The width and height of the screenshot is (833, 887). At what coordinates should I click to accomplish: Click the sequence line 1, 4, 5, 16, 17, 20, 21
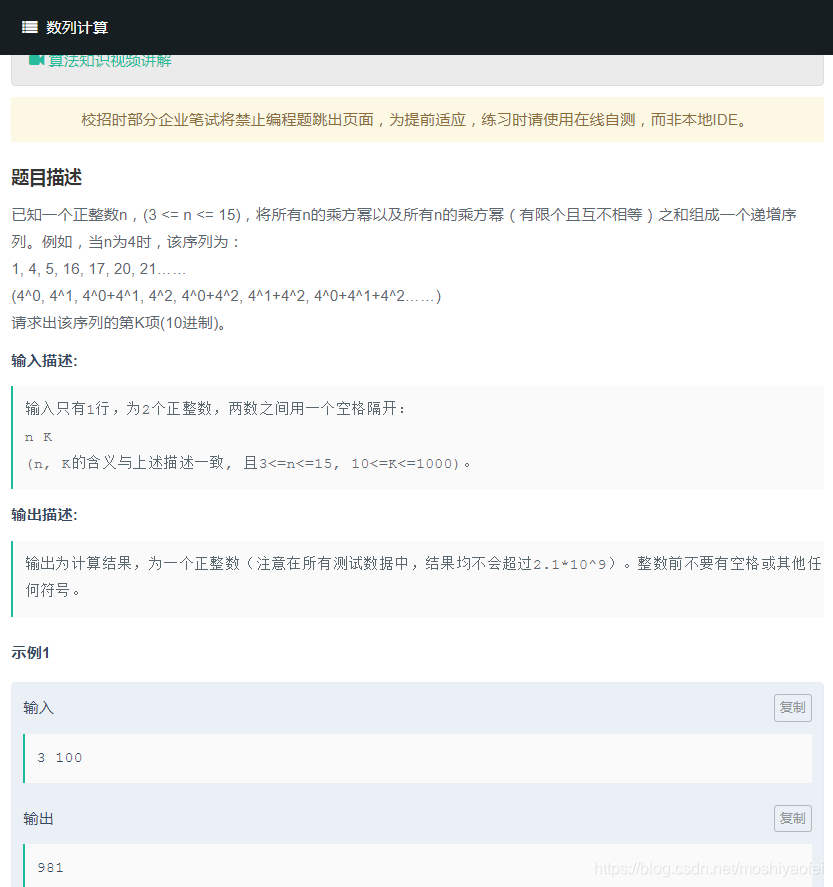pos(99,269)
